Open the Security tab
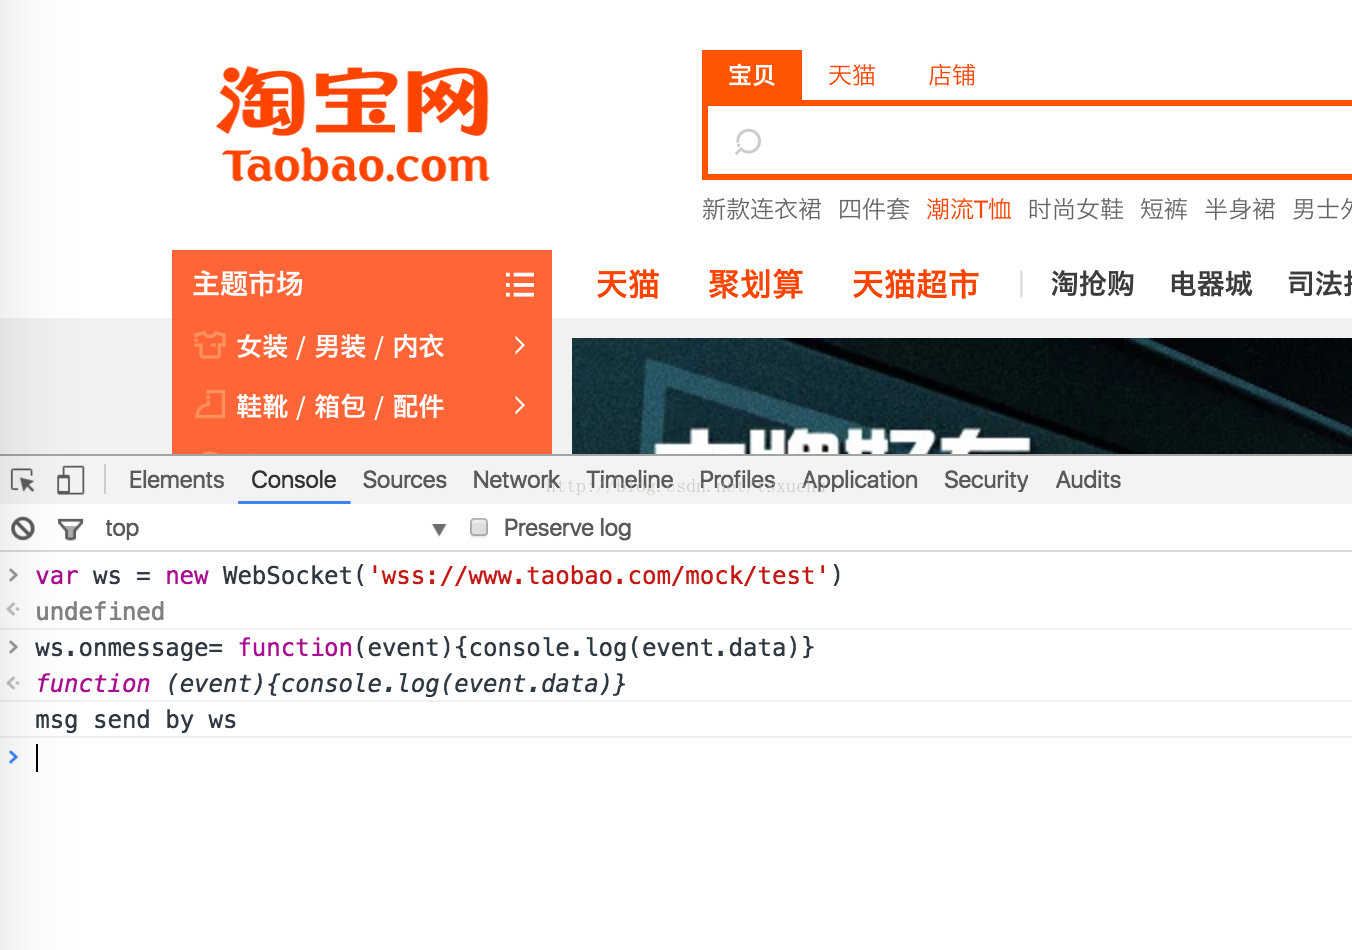 click(x=986, y=480)
